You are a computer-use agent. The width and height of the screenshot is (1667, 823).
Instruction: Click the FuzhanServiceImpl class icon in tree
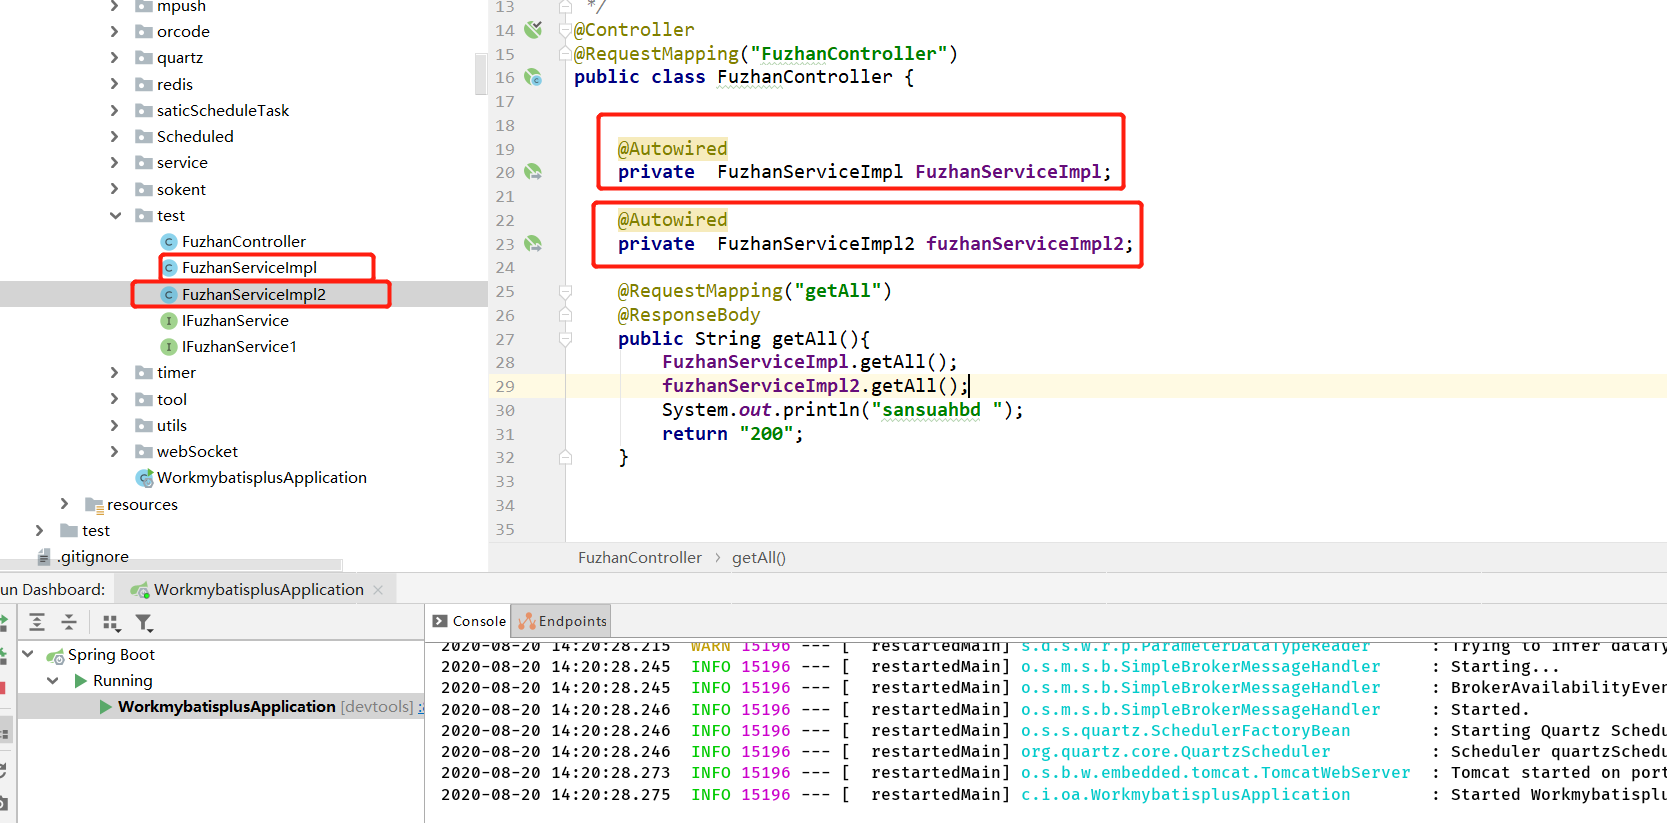pyautogui.click(x=169, y=267)
